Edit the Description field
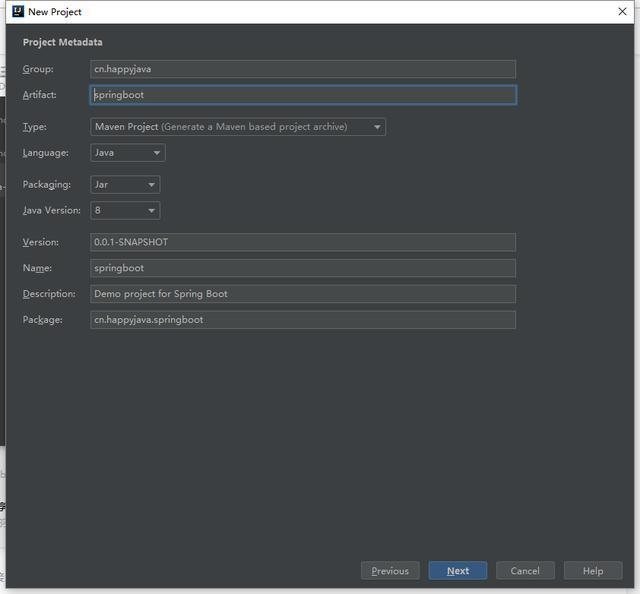The width and height of the screenshot is (640, 594). coord(303,294)
